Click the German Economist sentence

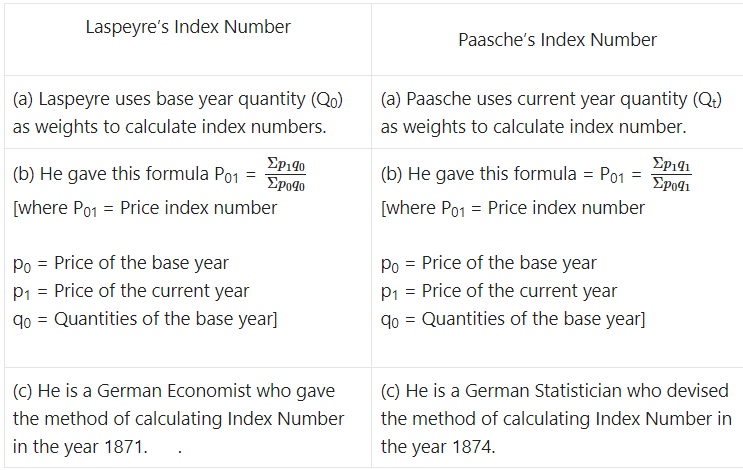pos(178,419)
